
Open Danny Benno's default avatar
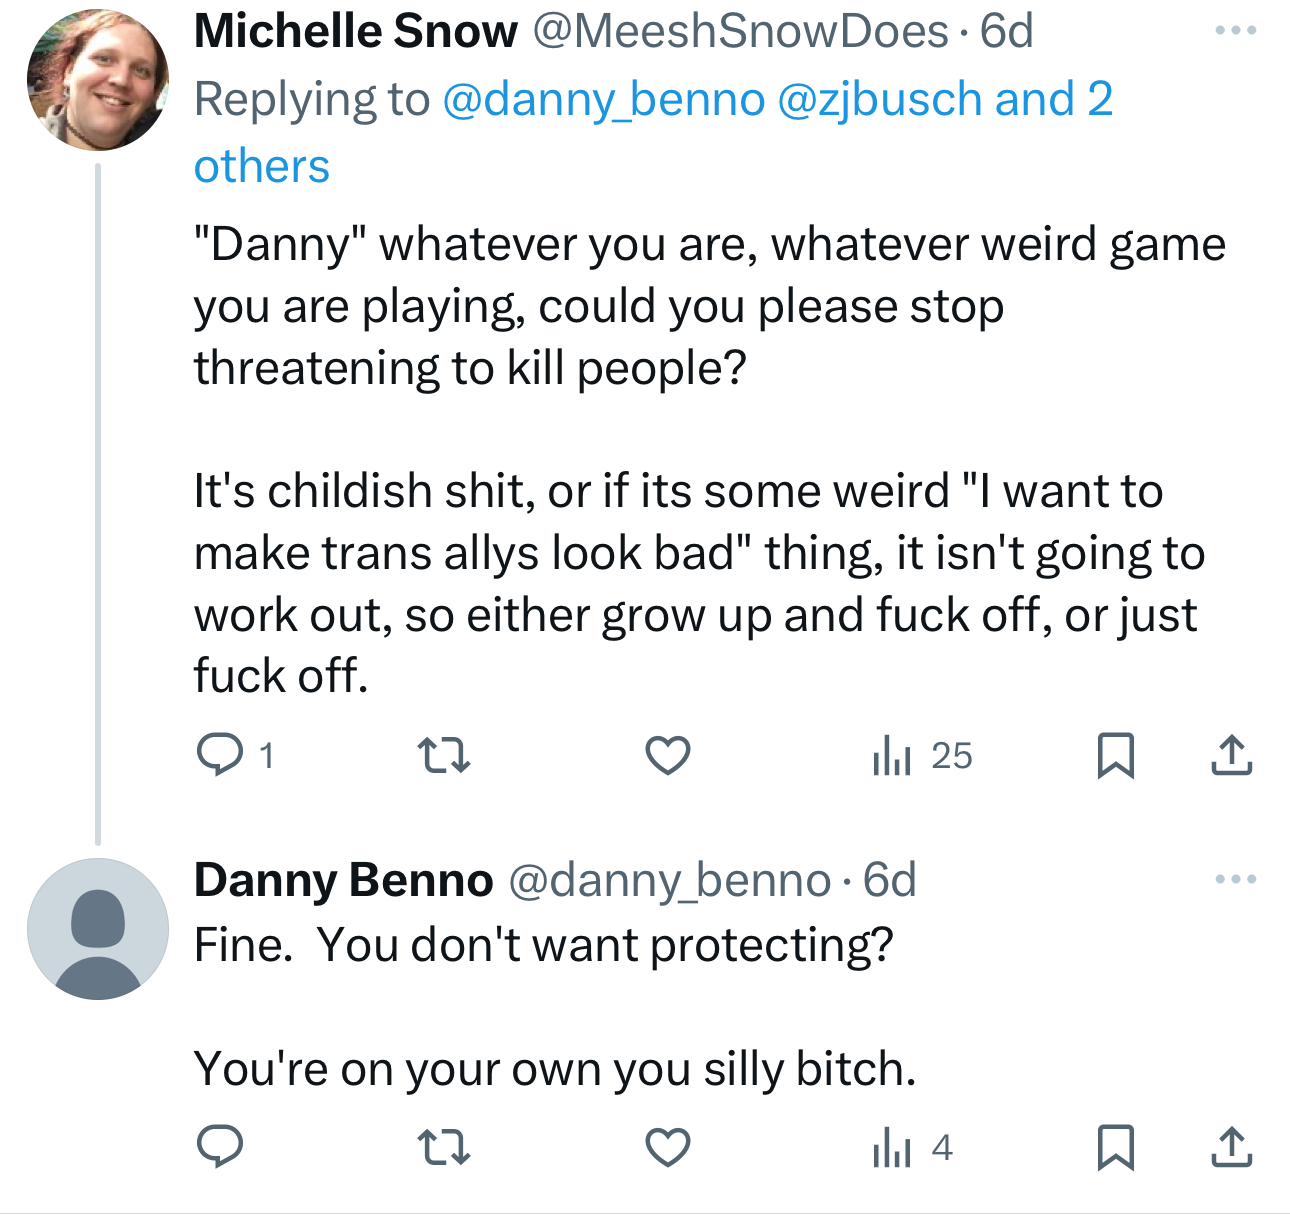pyautogui.click(x=97, y=929)
